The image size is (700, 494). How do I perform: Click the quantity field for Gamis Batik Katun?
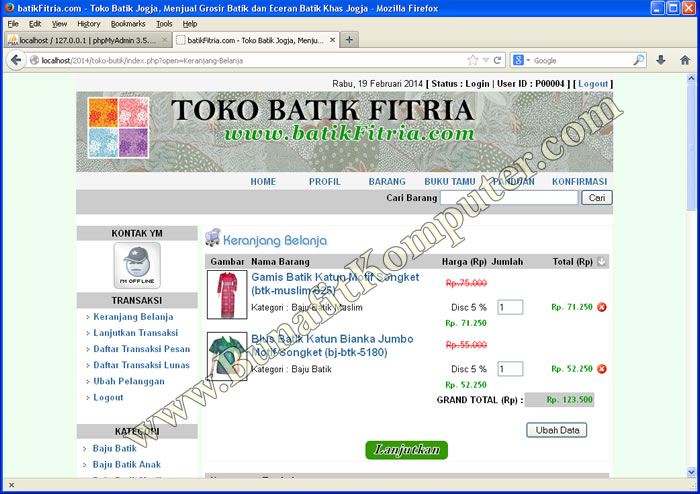click(510, 307)
